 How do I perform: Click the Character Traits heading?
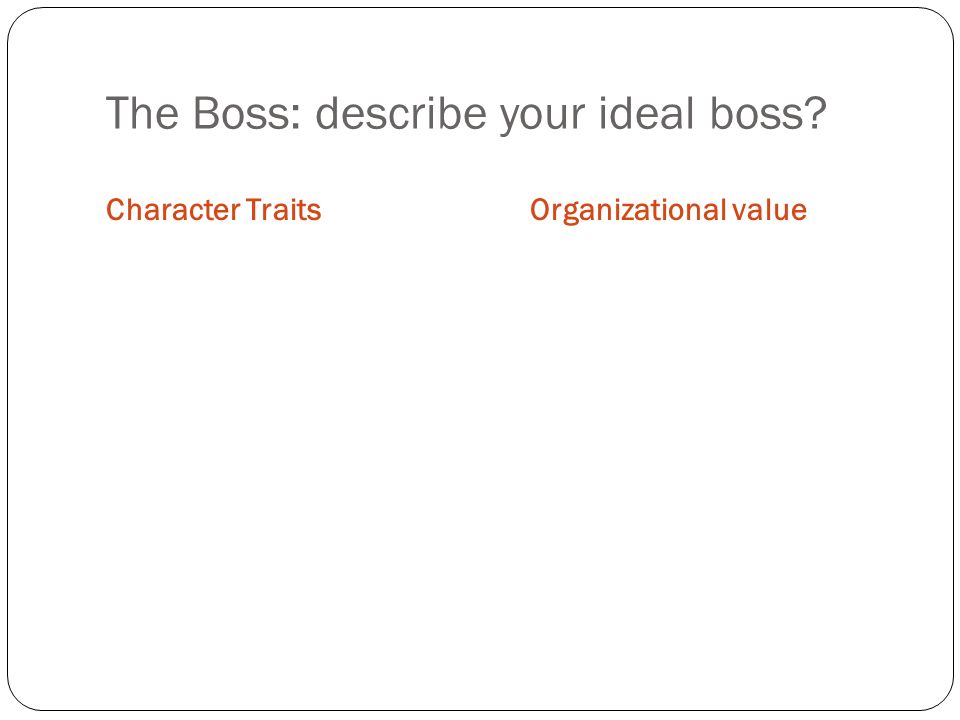tap(214, 210)
